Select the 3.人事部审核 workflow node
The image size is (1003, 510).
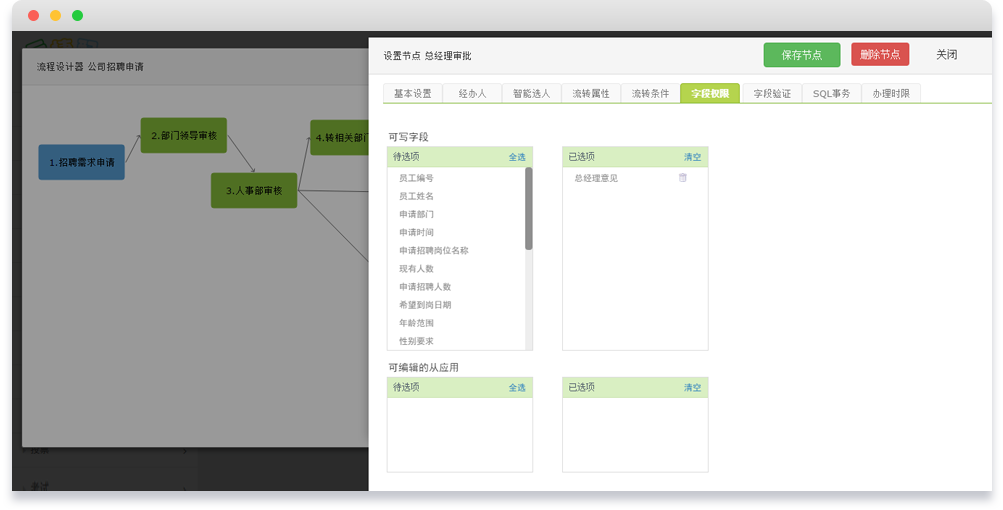tap(254, 190)
